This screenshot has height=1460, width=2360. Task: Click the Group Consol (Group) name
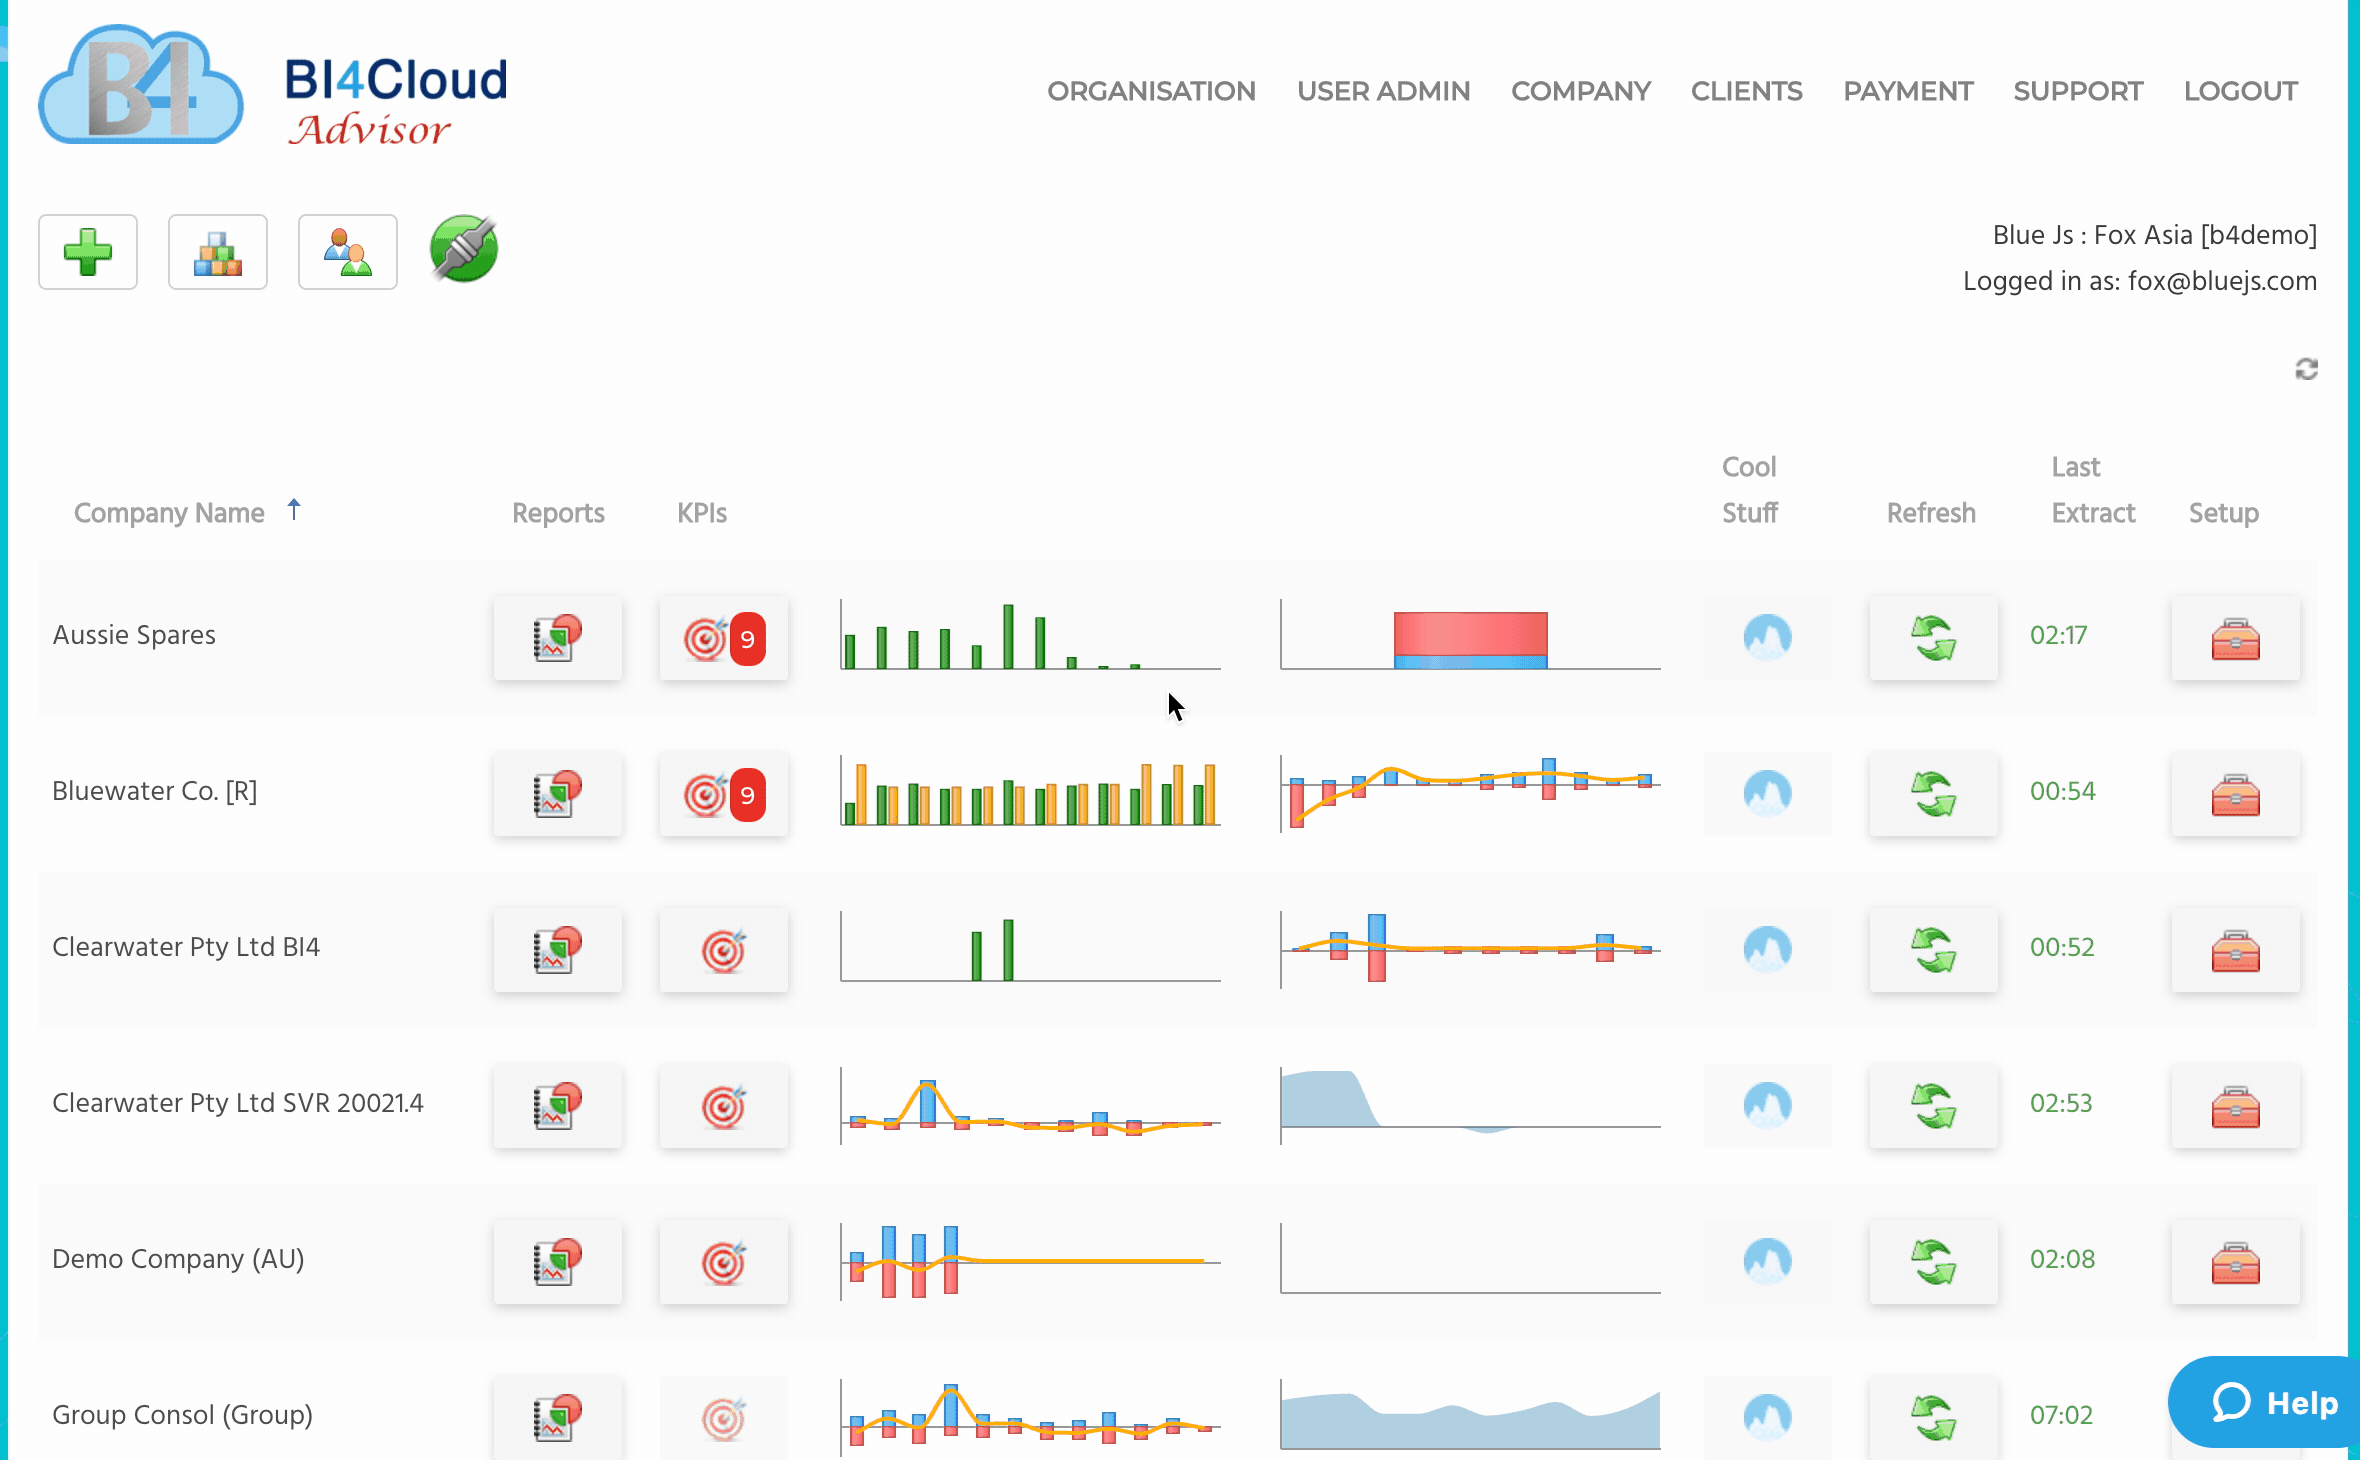tap(182, 1415)
